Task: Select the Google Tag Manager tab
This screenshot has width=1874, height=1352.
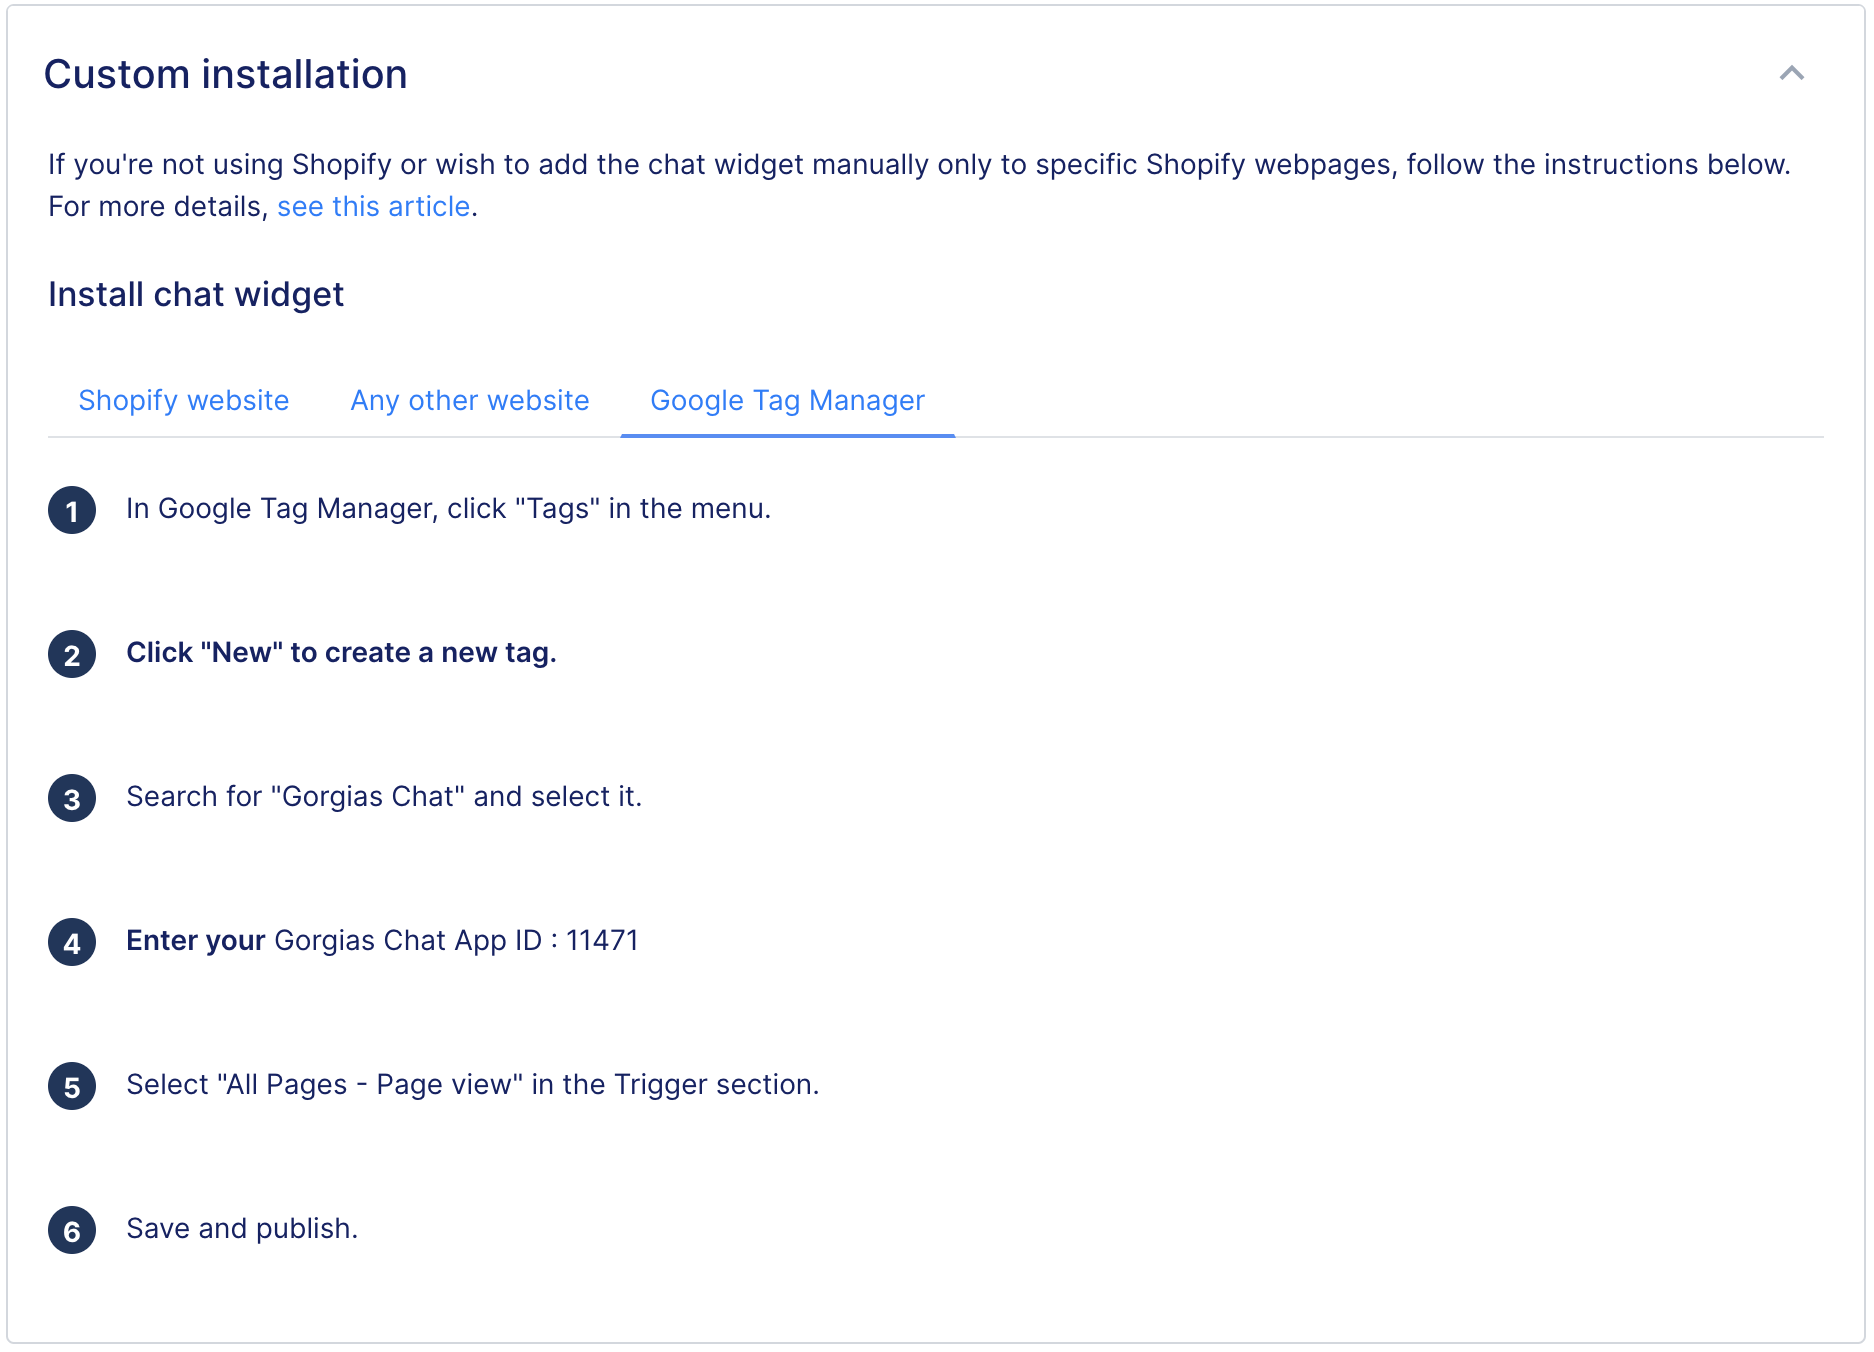Action: click(787, 400)
